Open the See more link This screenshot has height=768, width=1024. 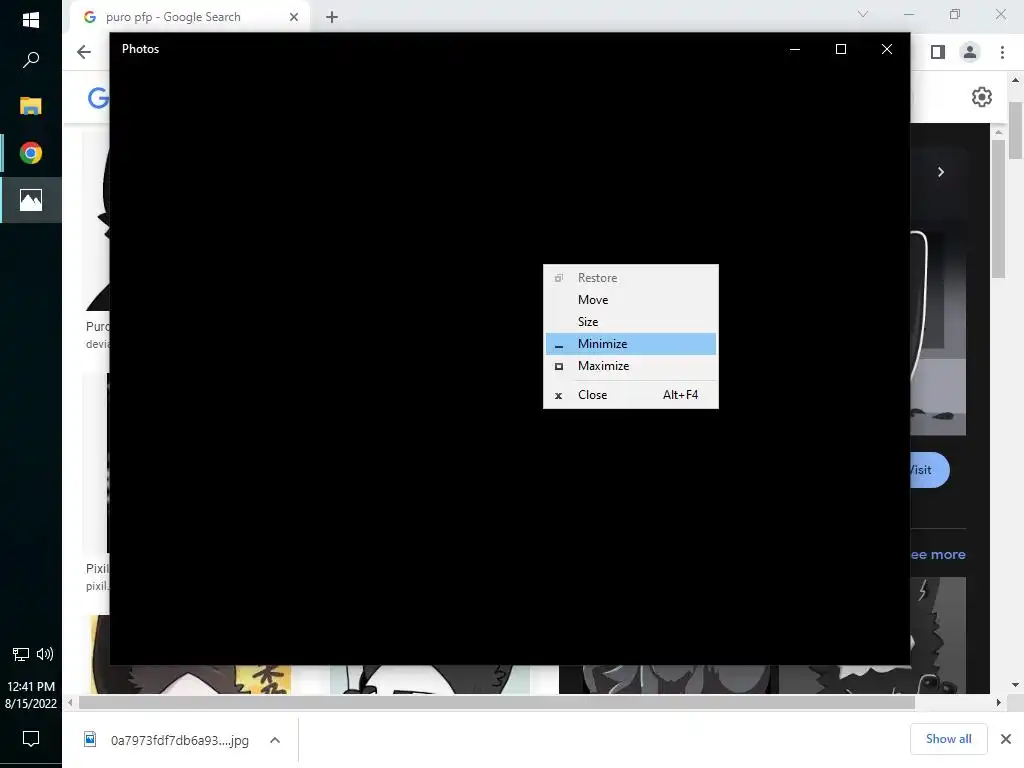tap(938, 554)
